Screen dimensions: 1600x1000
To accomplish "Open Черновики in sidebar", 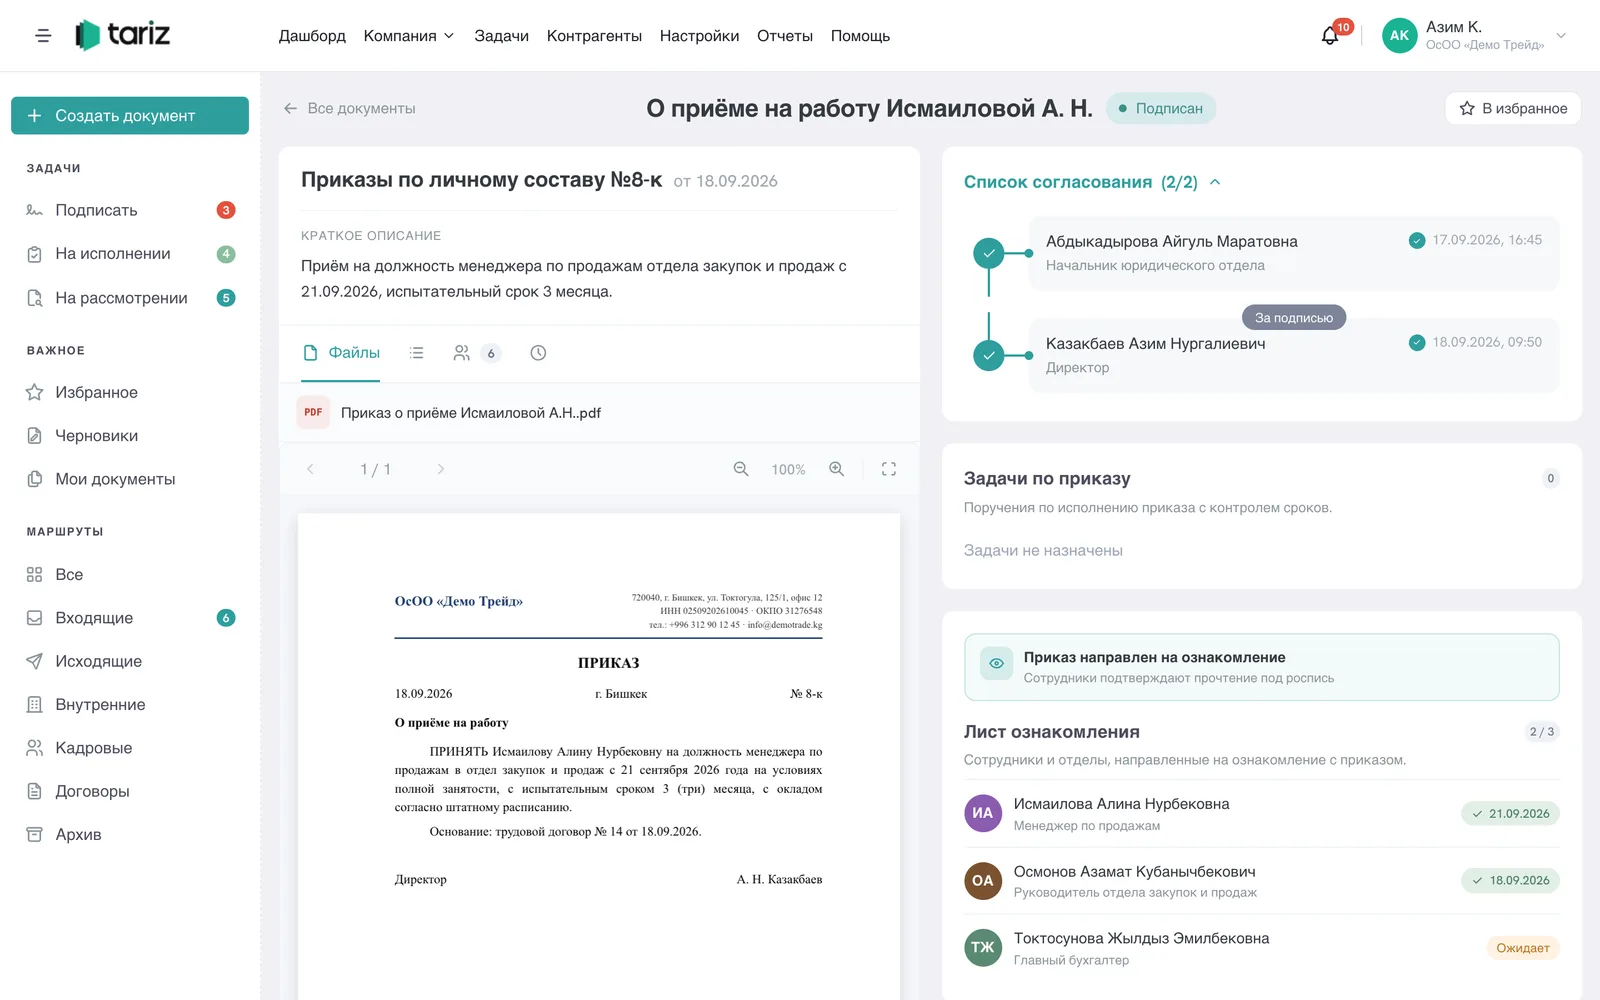I will (130, 436).
